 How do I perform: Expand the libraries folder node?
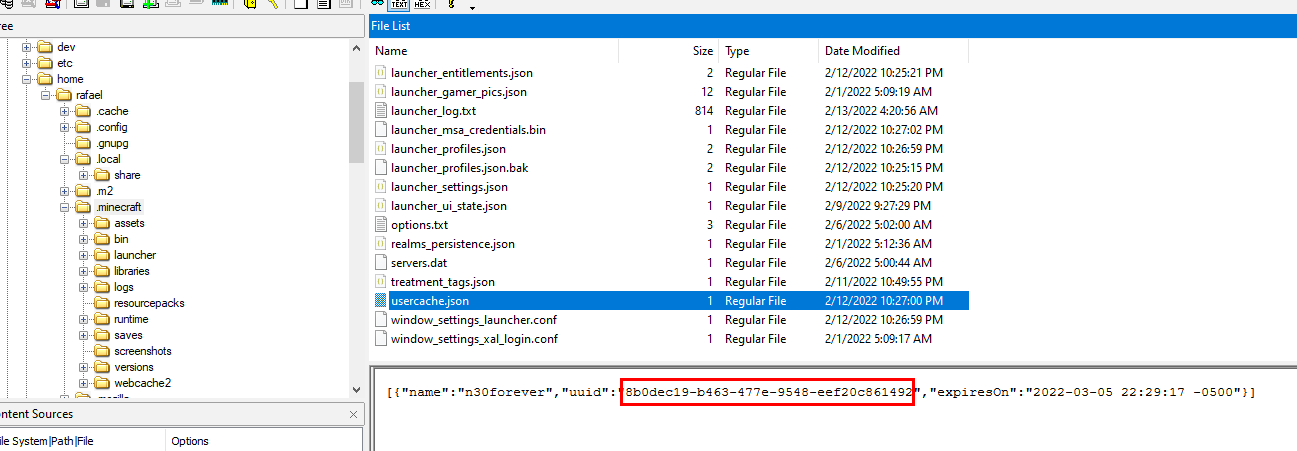click(84, 271)
